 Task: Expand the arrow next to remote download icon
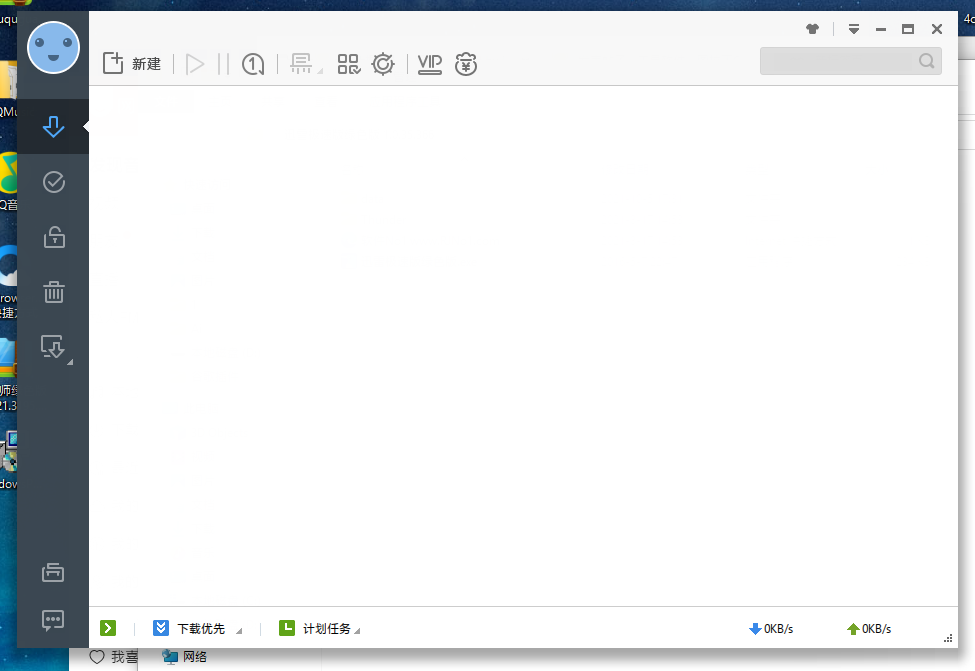[70, 362]
